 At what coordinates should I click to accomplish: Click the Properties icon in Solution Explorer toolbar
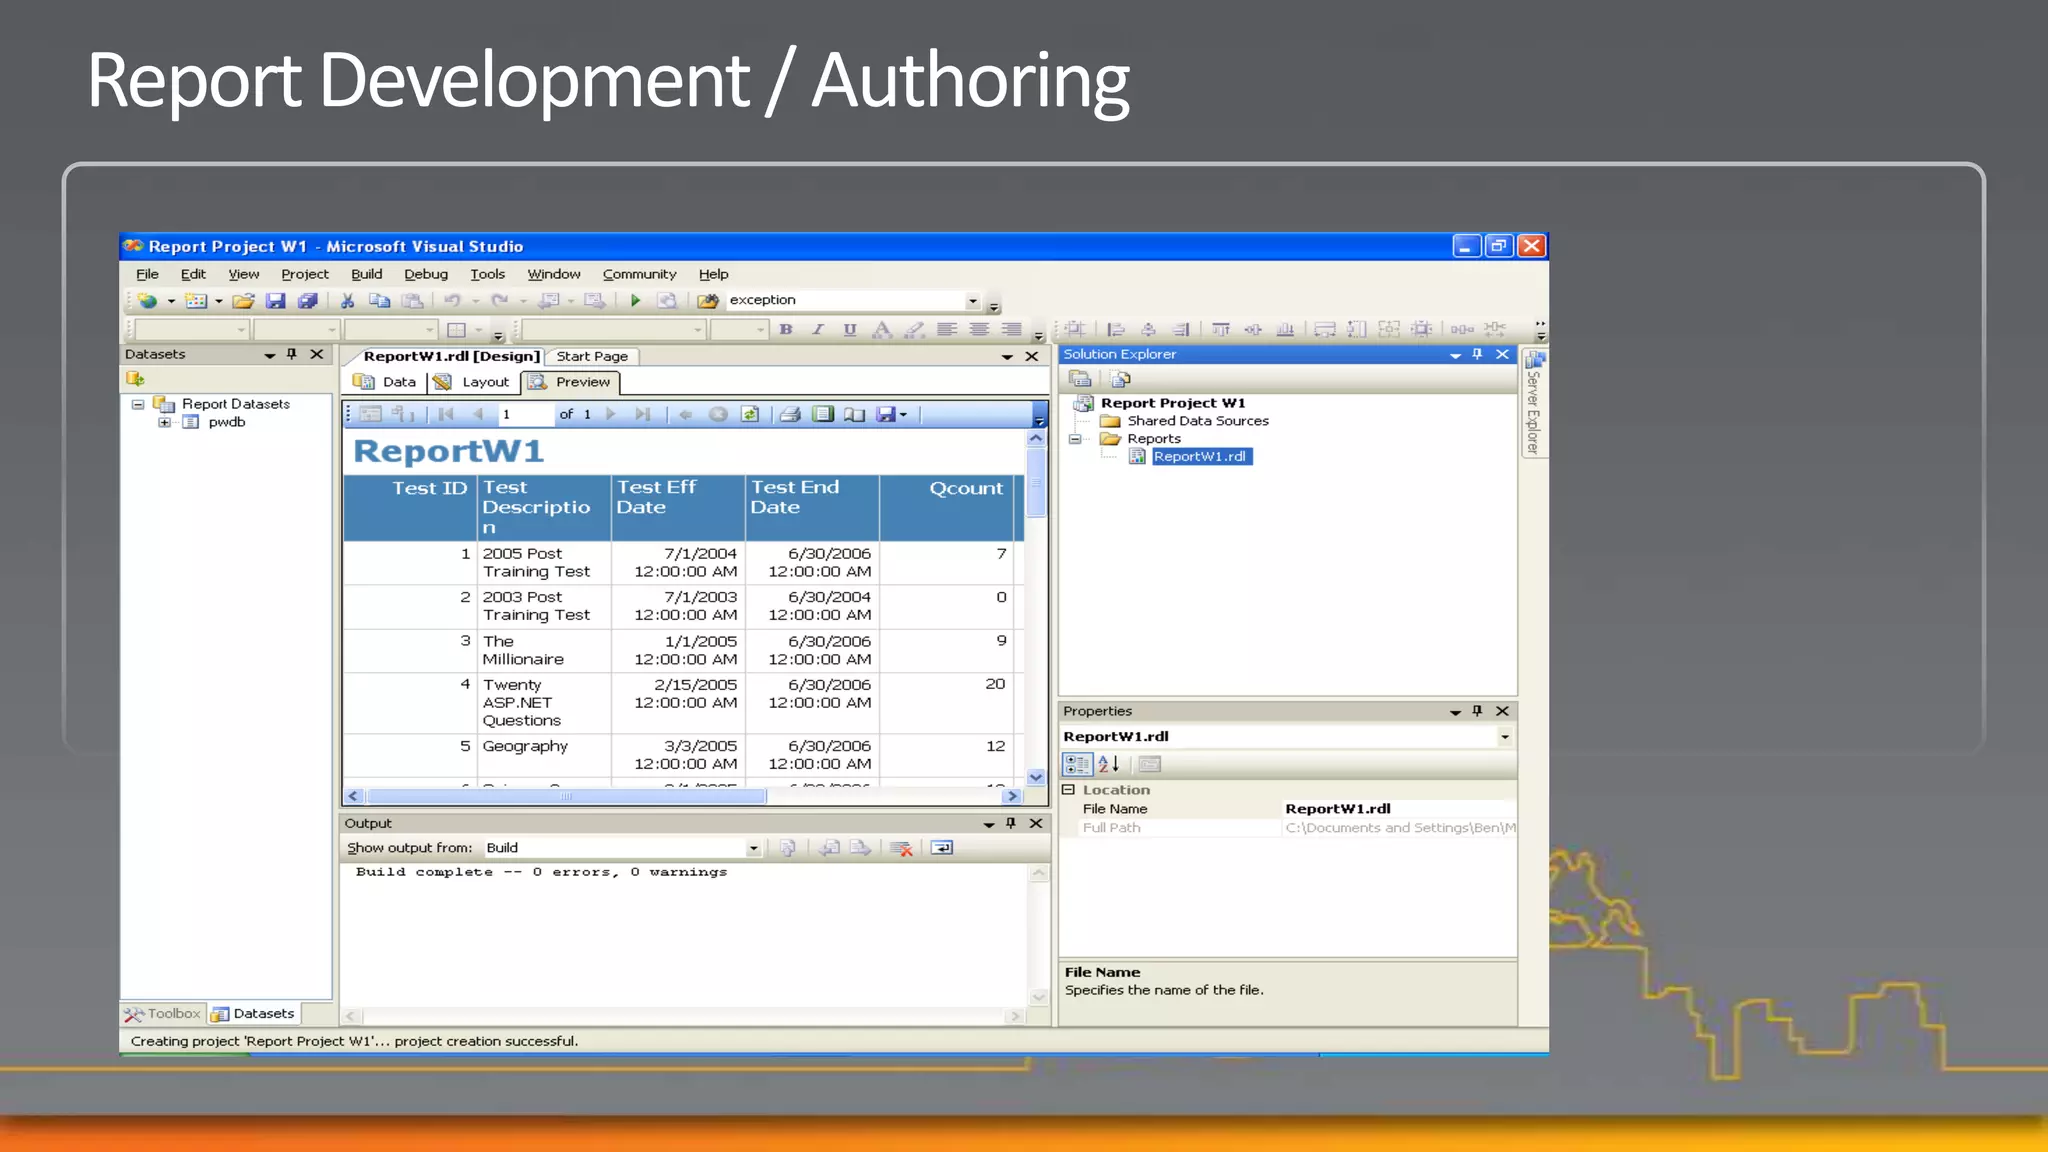pyautogui.click(x=1080, y=379)
